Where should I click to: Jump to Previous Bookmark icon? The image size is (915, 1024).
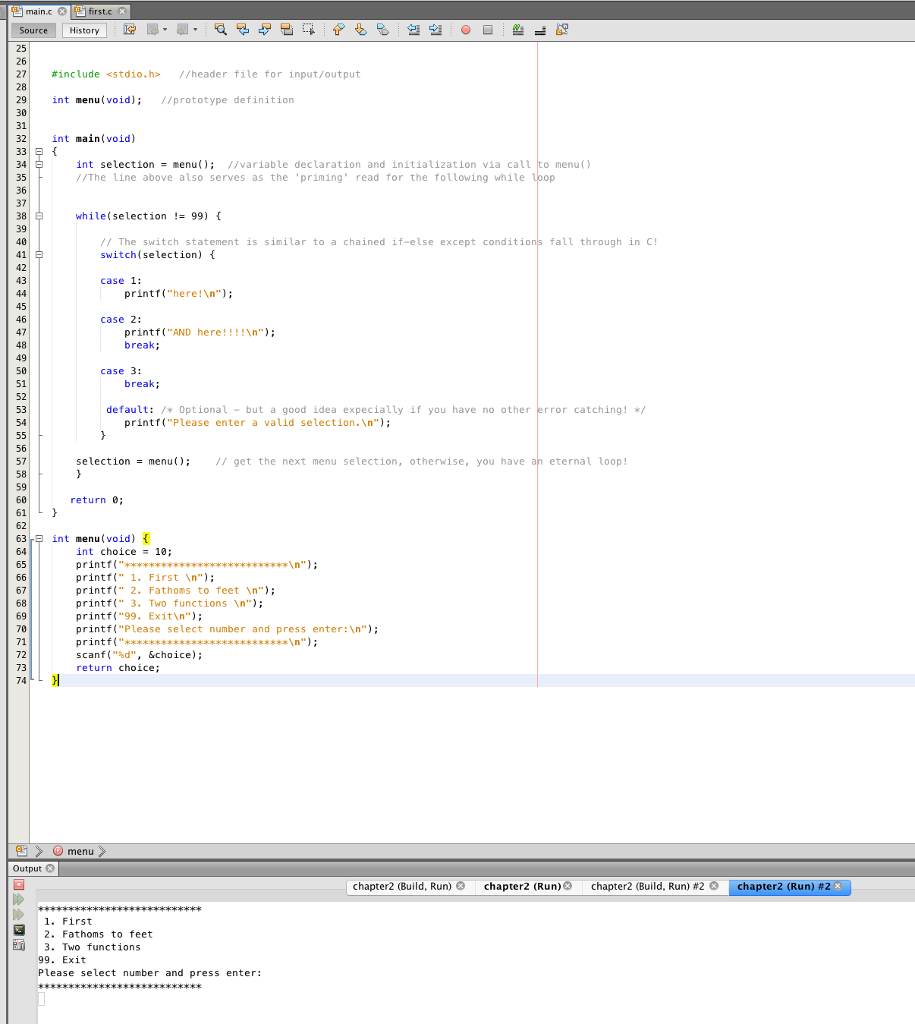[x=338, y=29]
